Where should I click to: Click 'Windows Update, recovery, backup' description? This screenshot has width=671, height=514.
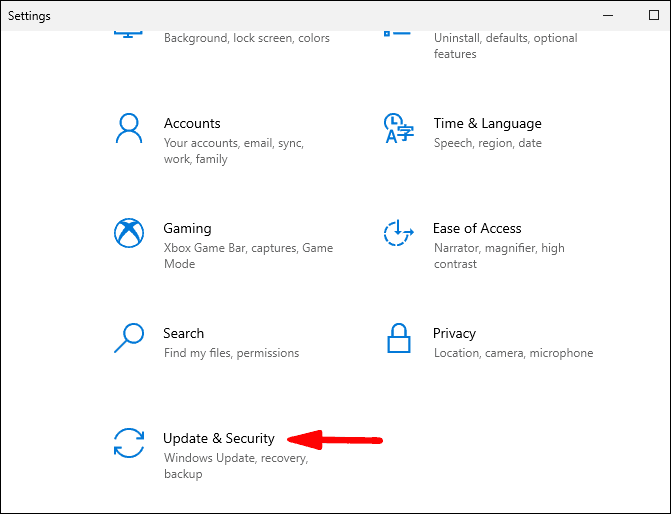point(236,466)
